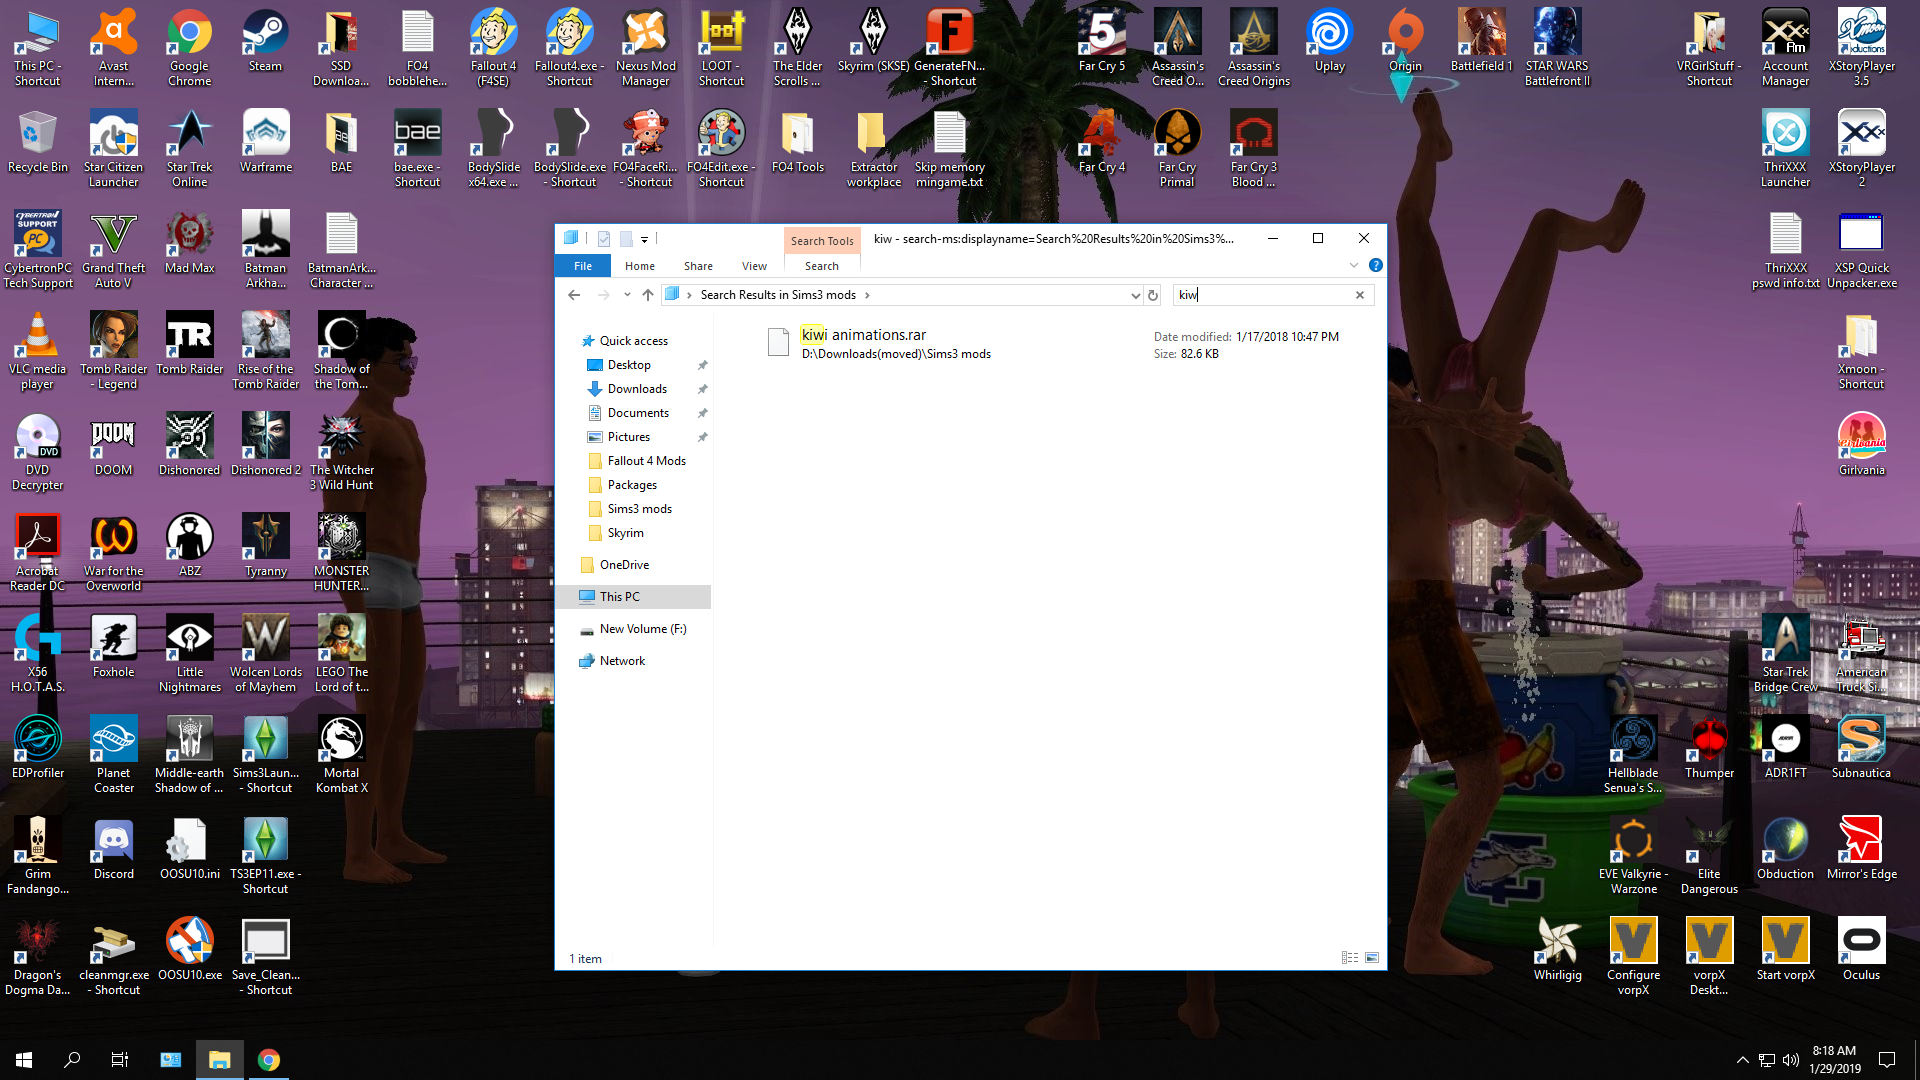Switch to the Home ribbon tab
The image size is (1920, 1080).
(x=640, y=266)
